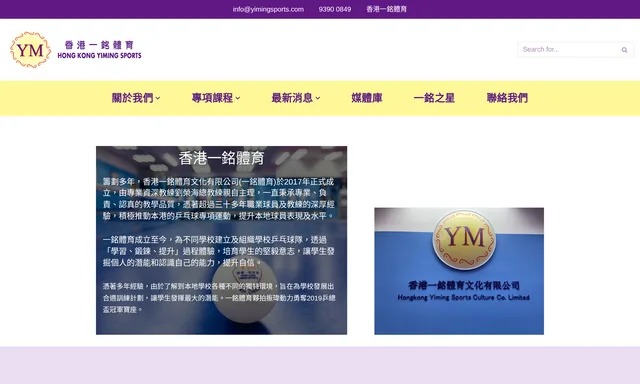Click the YM company sign photo

459,271
